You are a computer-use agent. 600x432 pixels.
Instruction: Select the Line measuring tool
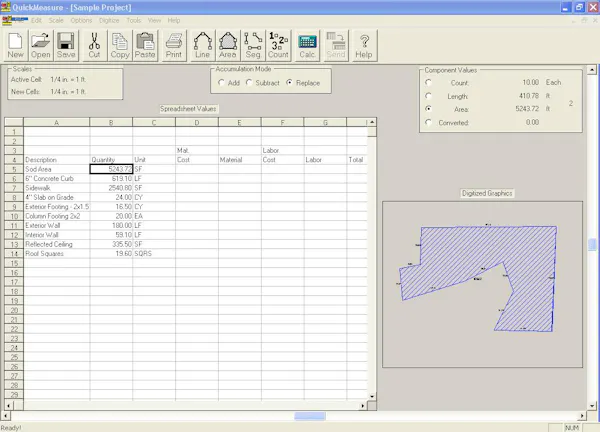[x=202, y=46]
